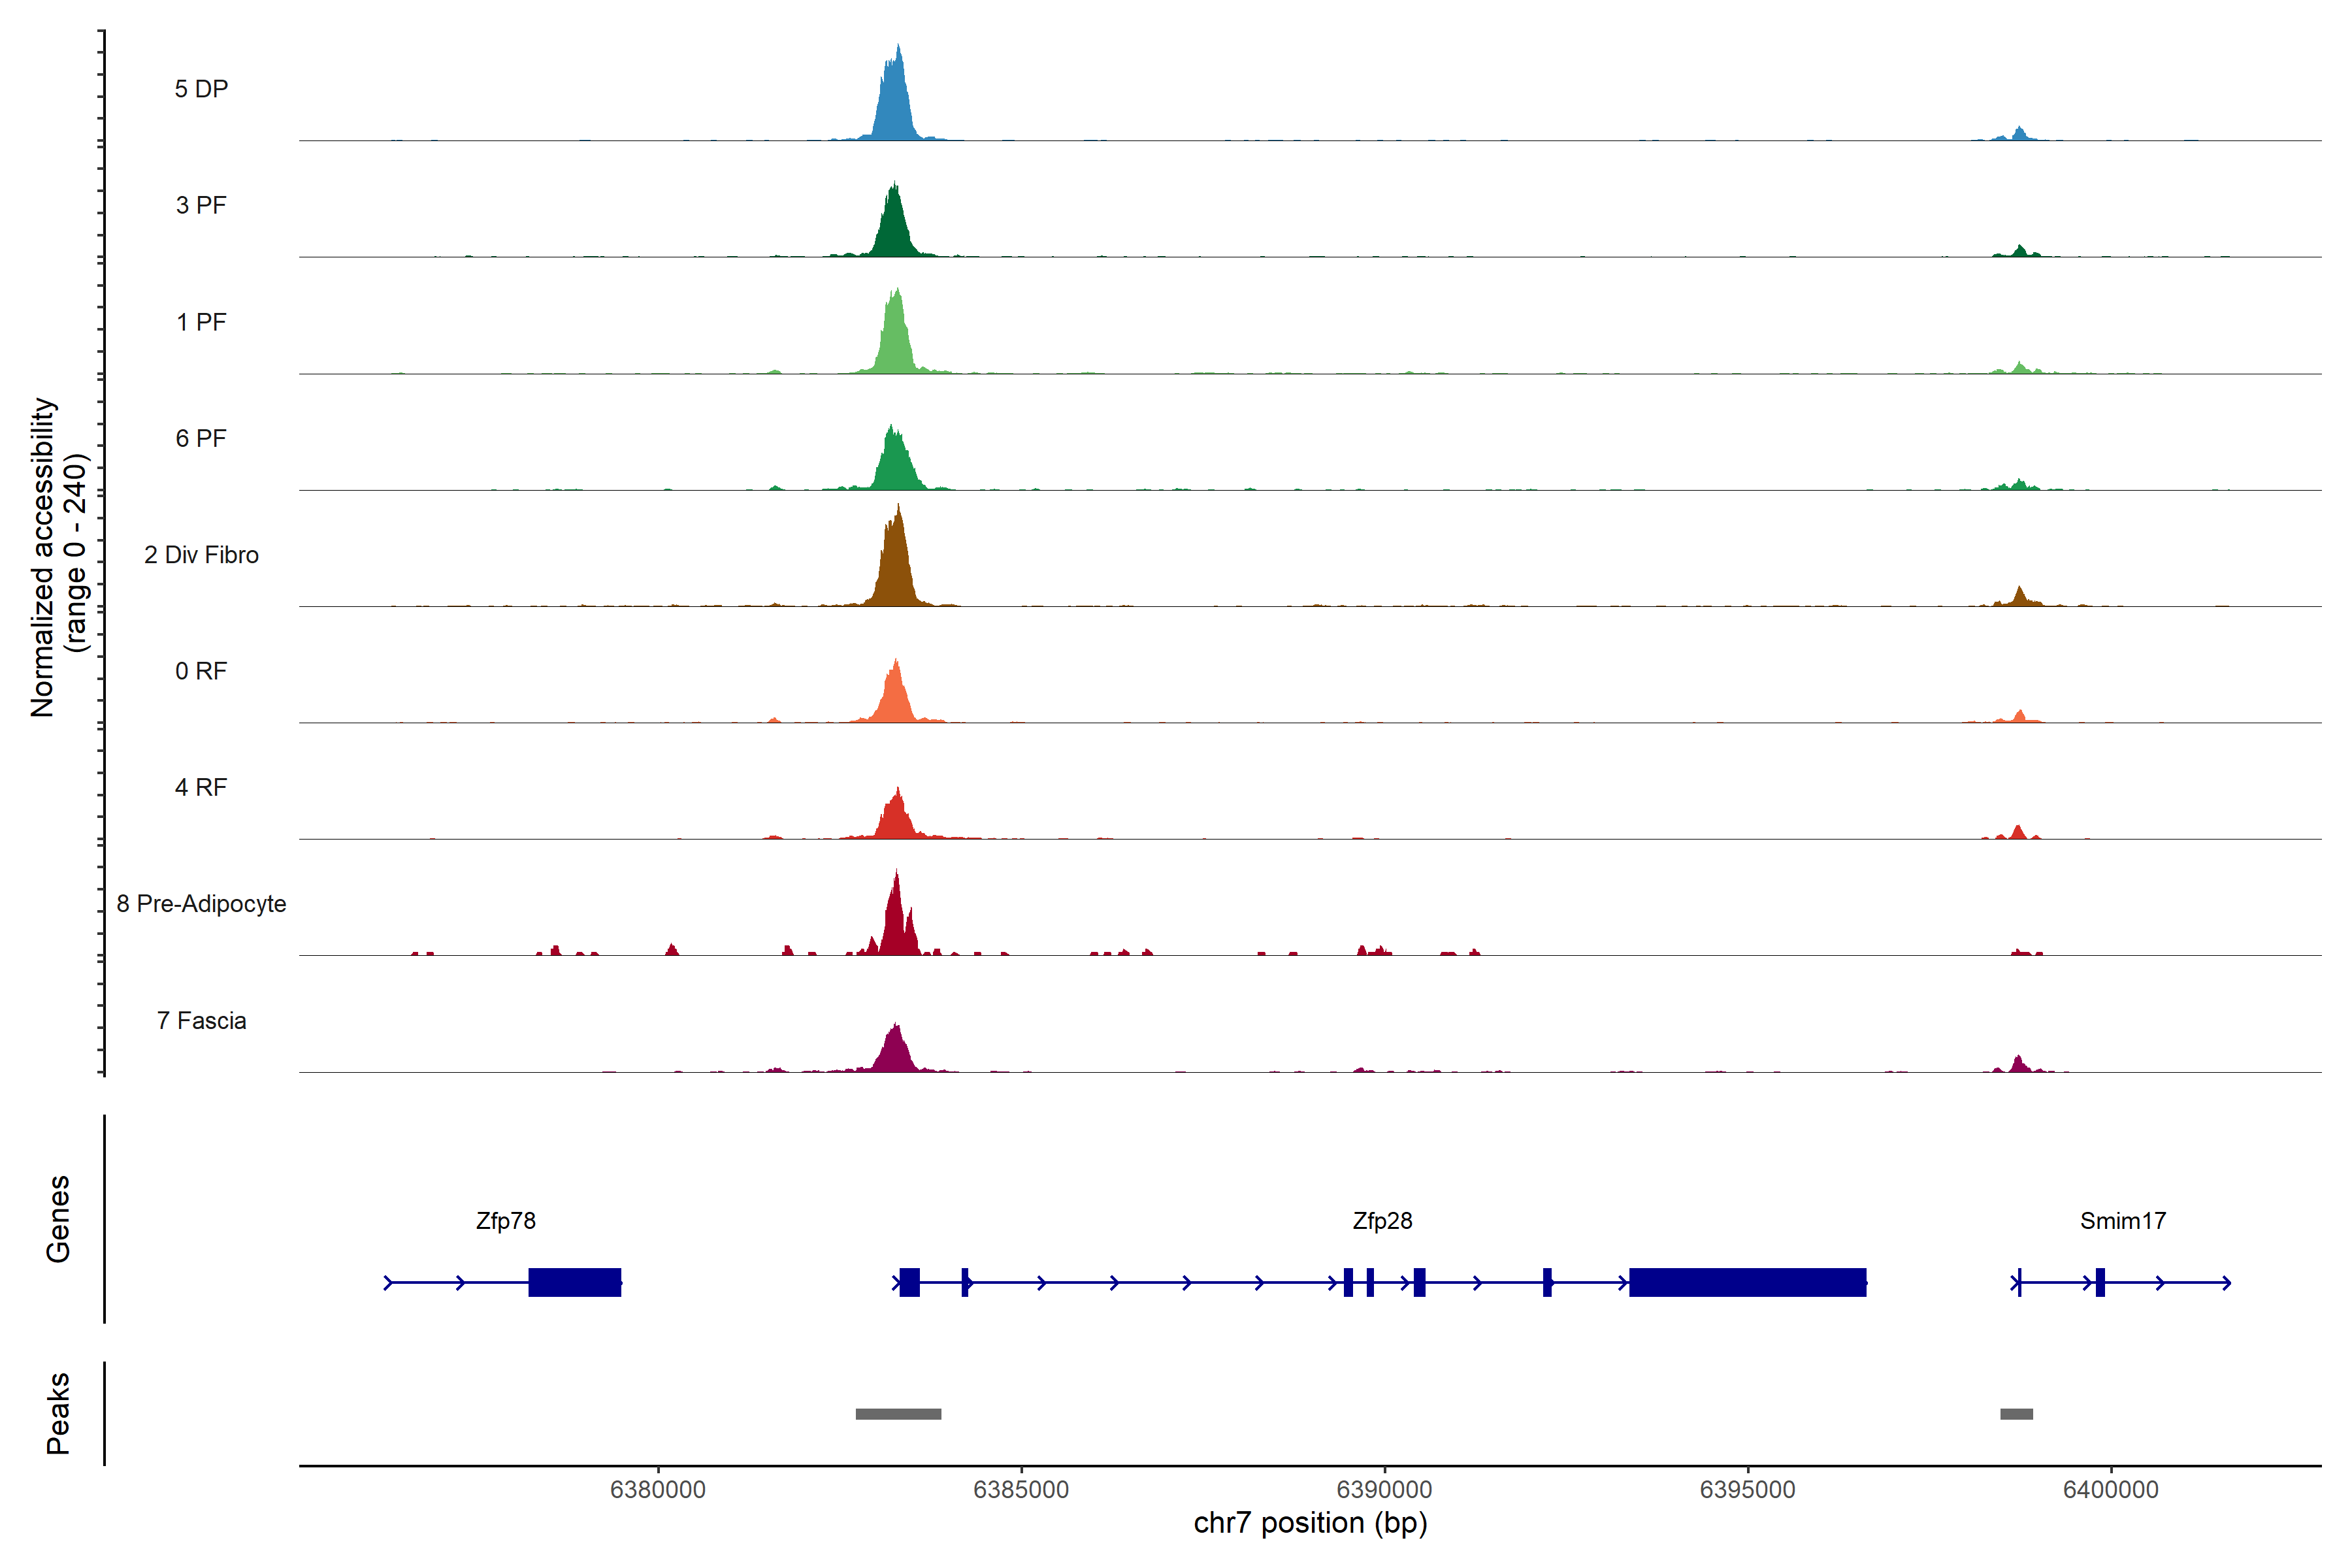This screenshot has height=1568, width=2352.
Task: Click the 3 PF track label
Action: tap(201, 205)
